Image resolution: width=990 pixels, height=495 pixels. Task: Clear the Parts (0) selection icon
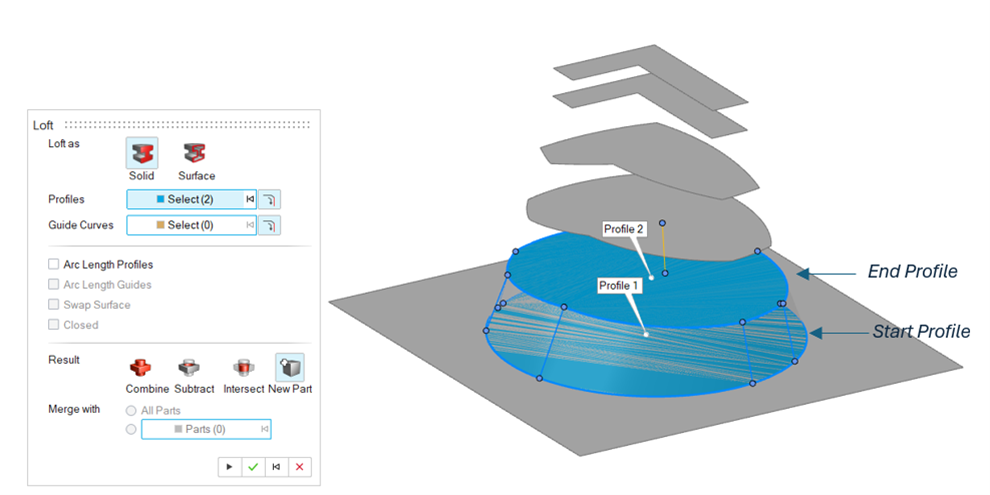click(x=265, y=430)
